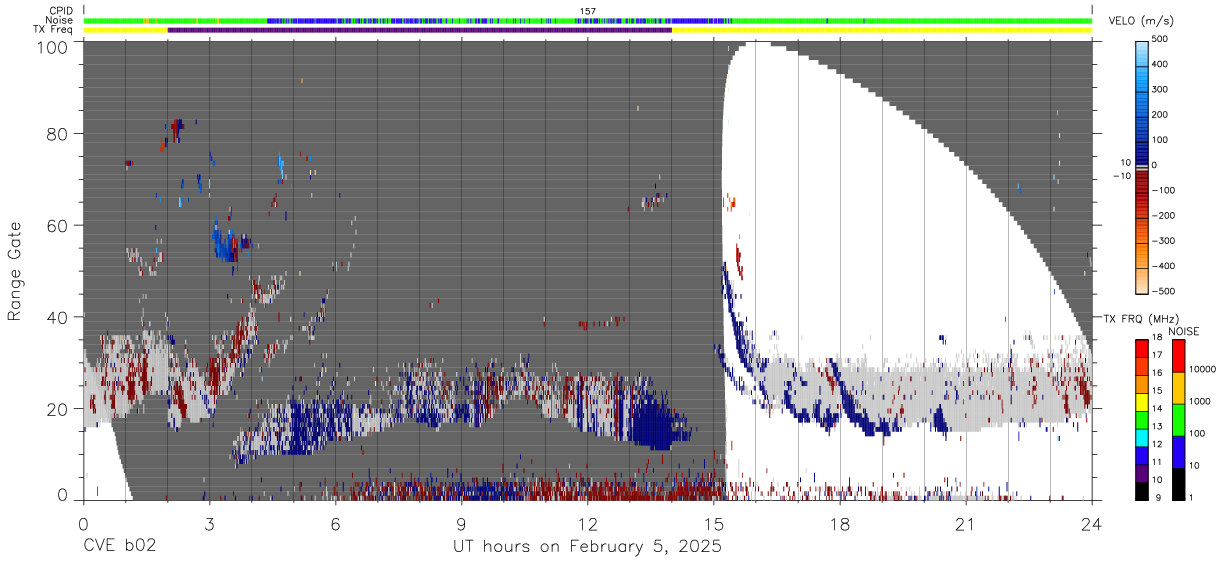
Task: Click the Noise row label above the plot
Action: tap(59, 20)
